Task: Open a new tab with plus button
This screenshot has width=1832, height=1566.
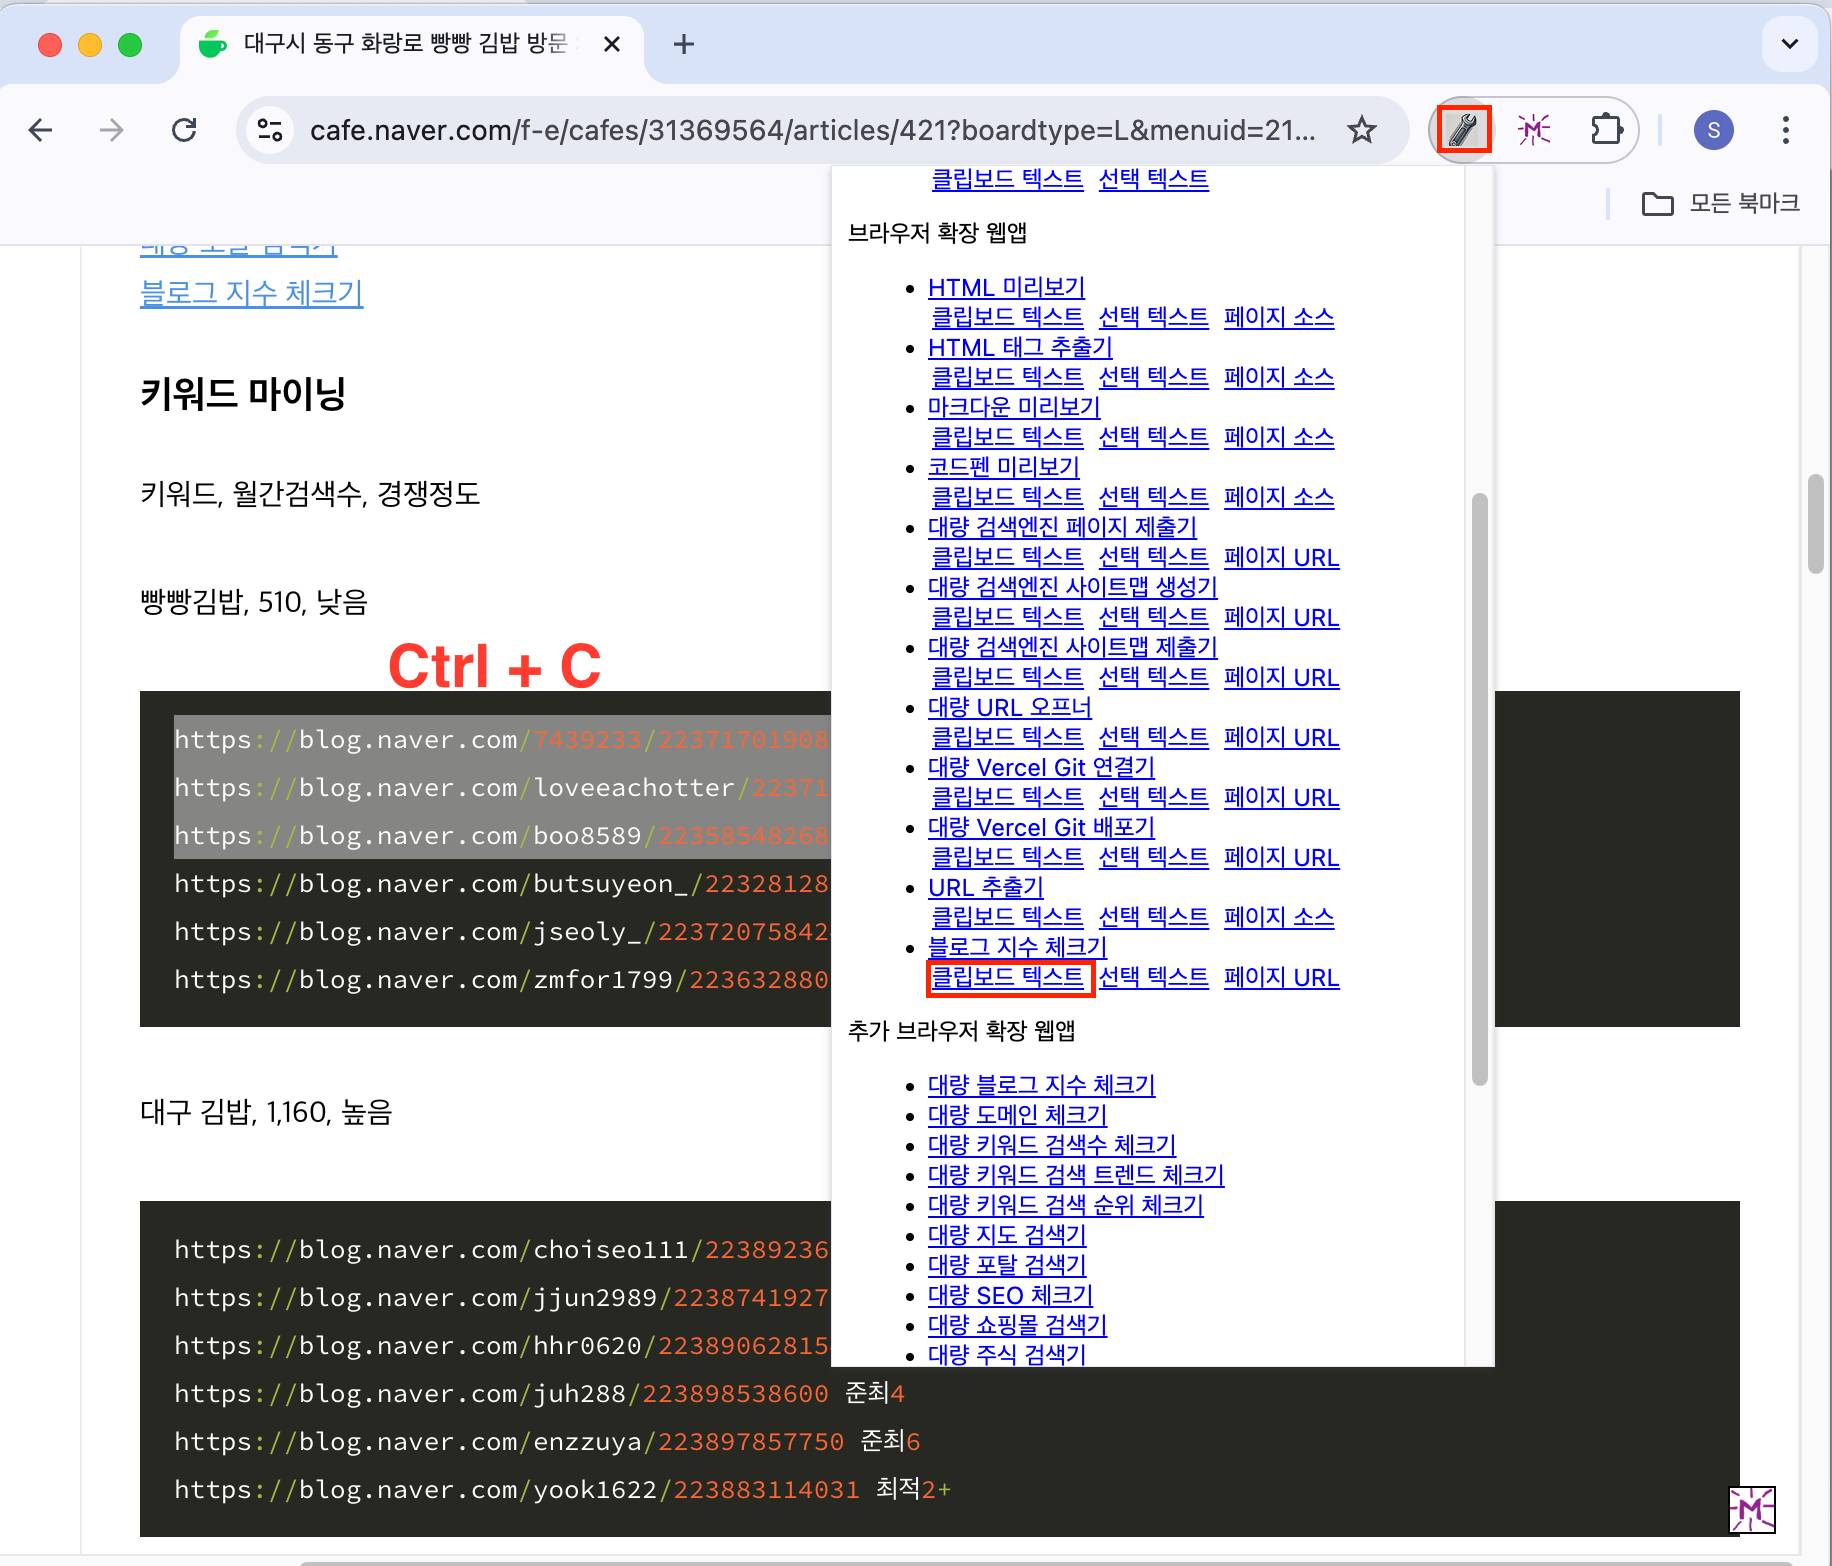Action: pyautogui.click(x=684, y=44)
